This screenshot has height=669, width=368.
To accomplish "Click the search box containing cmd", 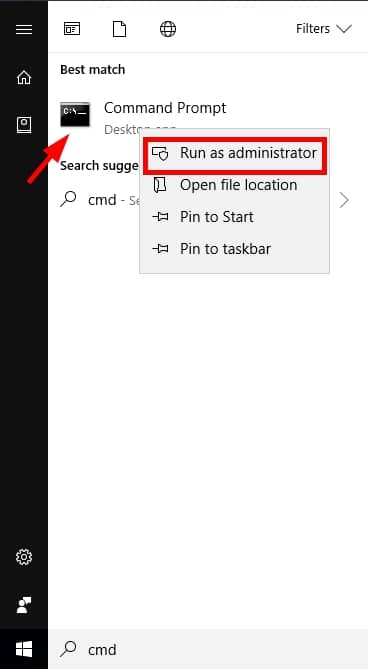I will (208, 650).
